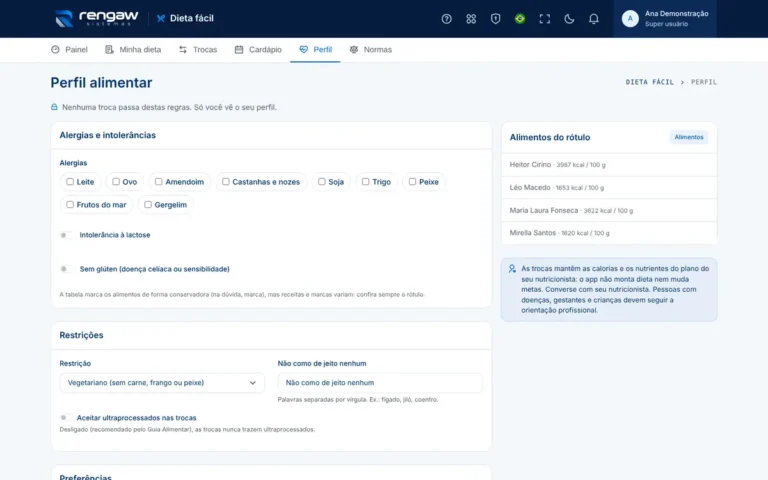768x480 pixels.
Task: Toggle fullscreen mode icon
Action: click(544, 19)
